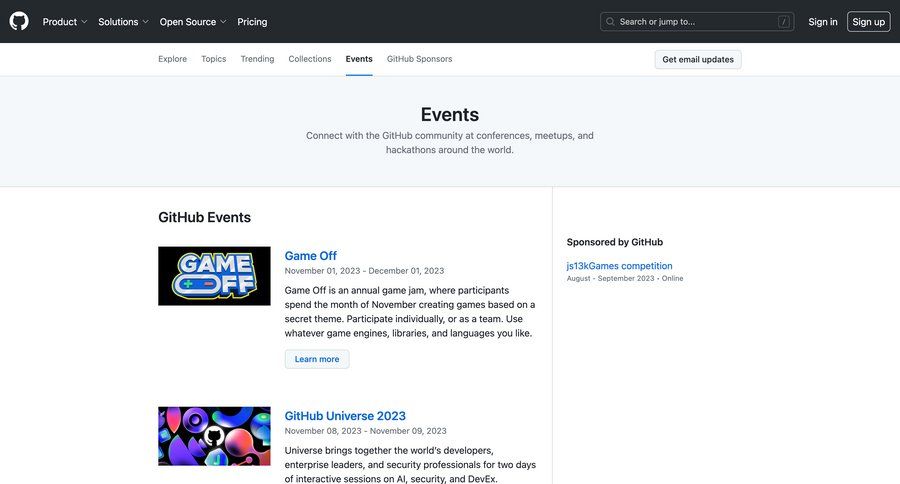This screenshot has width=900, height=484.
Task: Open the GitHub Universe 2023 title link
Action: pyautogui.click(x=345, y=416)
